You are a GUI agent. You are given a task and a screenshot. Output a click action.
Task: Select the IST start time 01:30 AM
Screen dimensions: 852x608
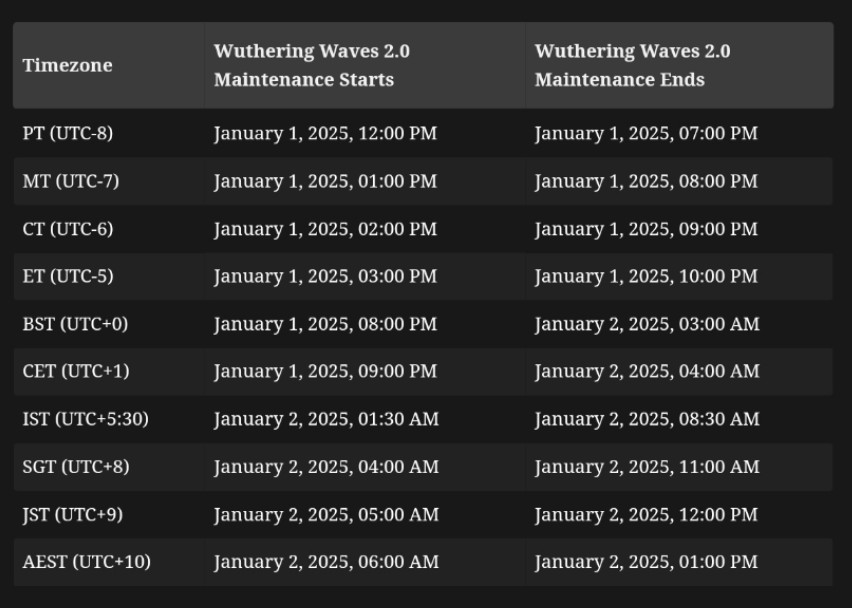pos(326,419)
